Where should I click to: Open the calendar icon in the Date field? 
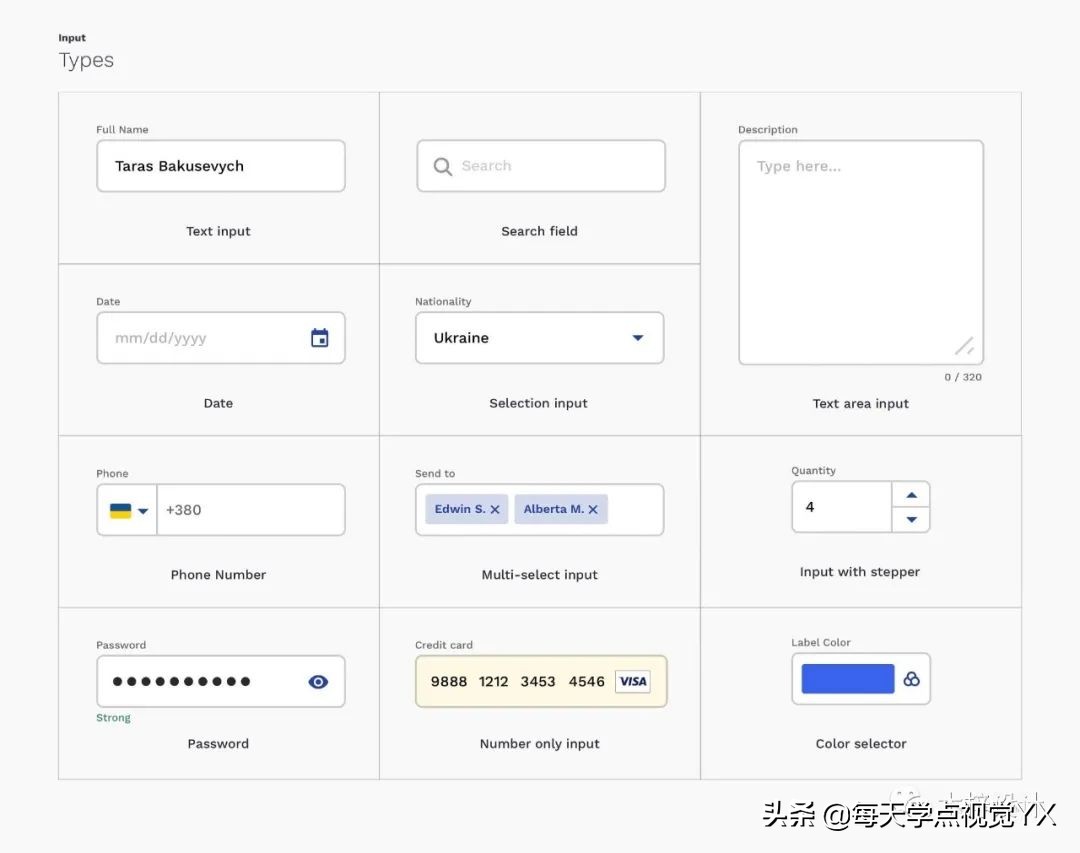coord(319,338)
